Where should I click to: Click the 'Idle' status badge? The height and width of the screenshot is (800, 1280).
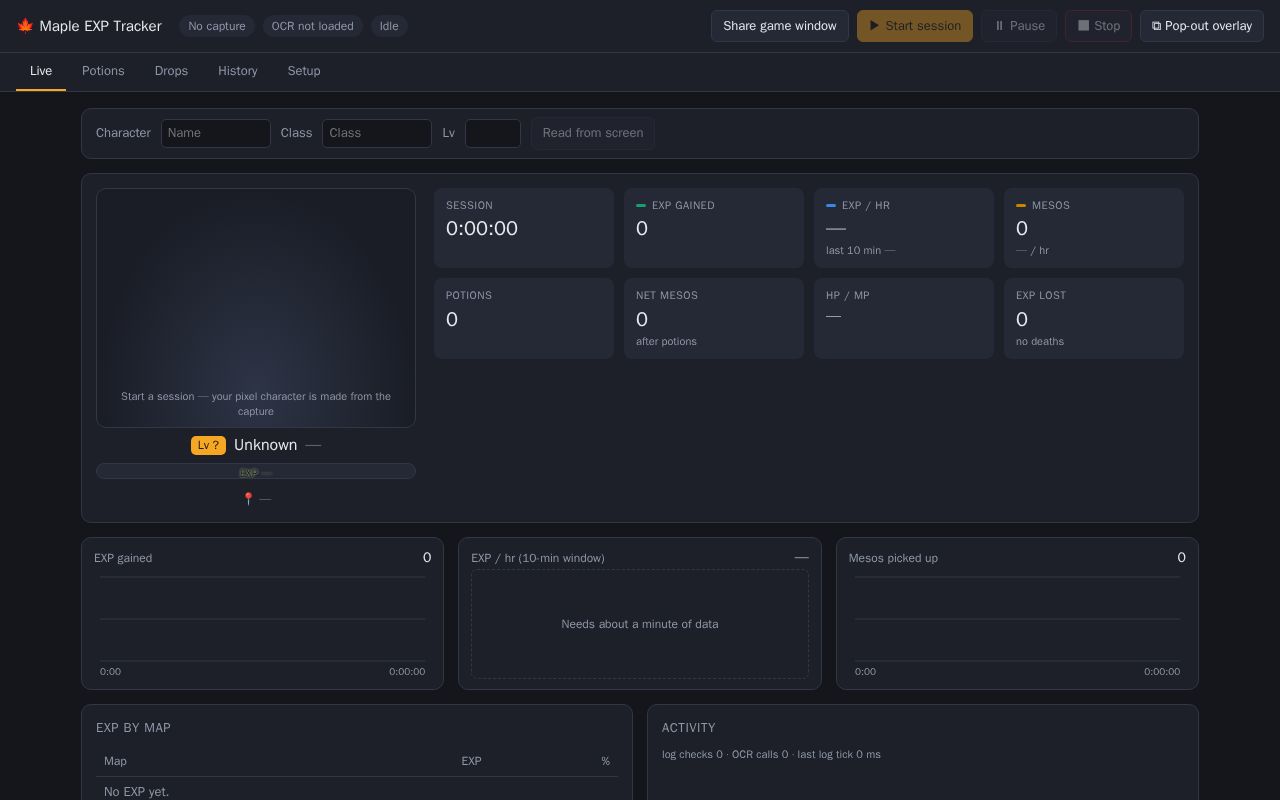389,26
